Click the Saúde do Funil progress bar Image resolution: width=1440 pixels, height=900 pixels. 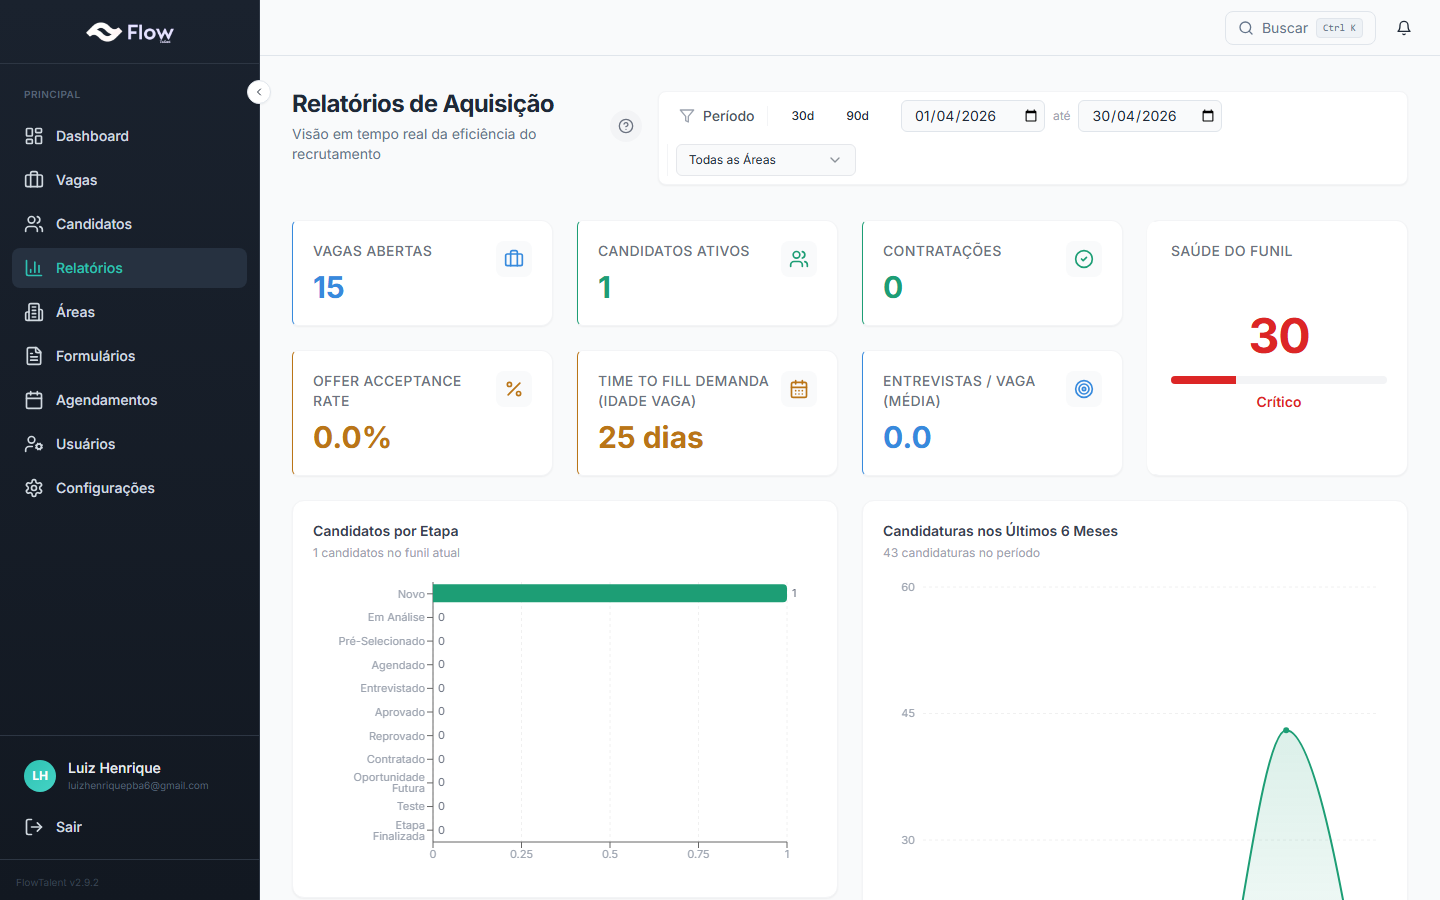(x=1278, y=380)
